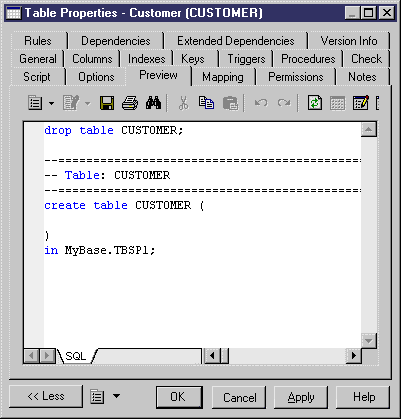This screenshot has height=419, width=401.
Task: Click the green Refresh preview icon
Action: coord(315,103)
